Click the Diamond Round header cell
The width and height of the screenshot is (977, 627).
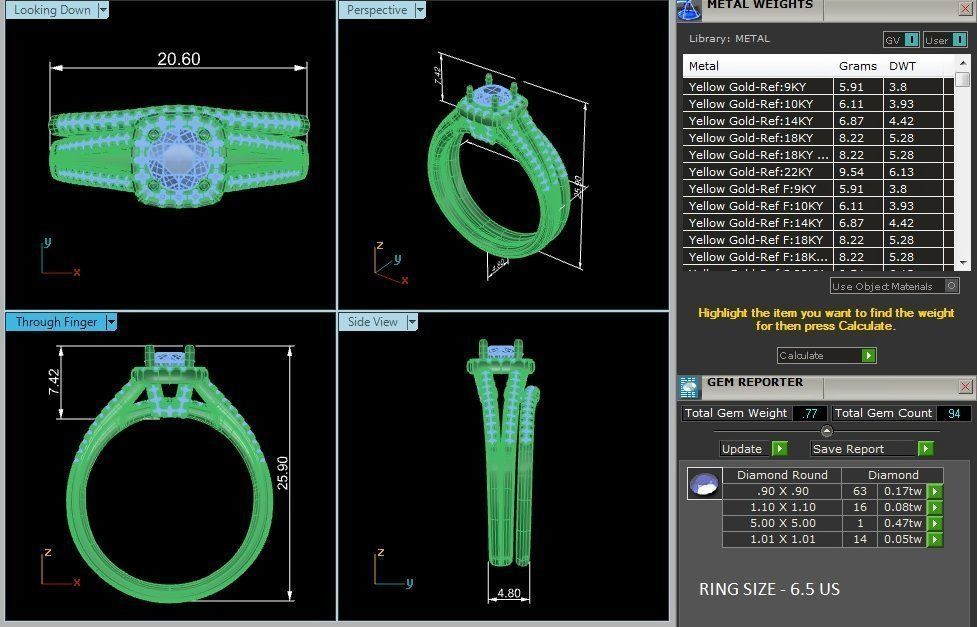[x=782, y=475]
